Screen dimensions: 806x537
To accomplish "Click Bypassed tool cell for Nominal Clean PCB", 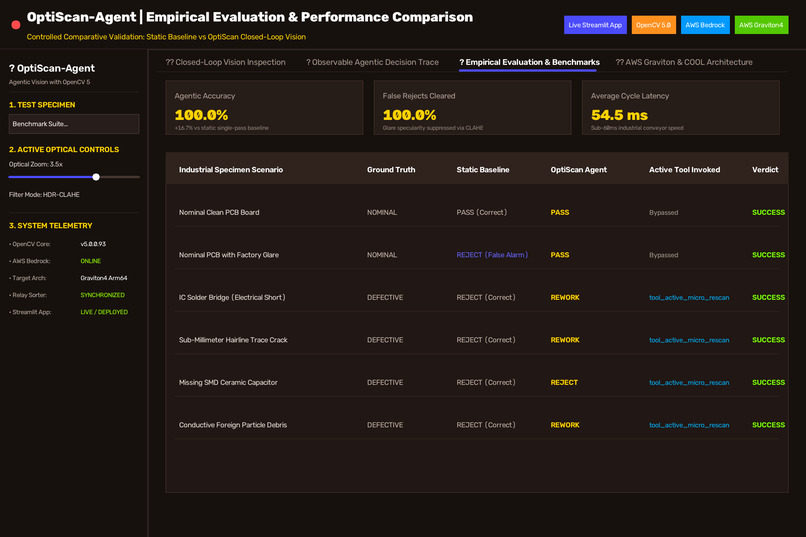I will pos(664,212).
